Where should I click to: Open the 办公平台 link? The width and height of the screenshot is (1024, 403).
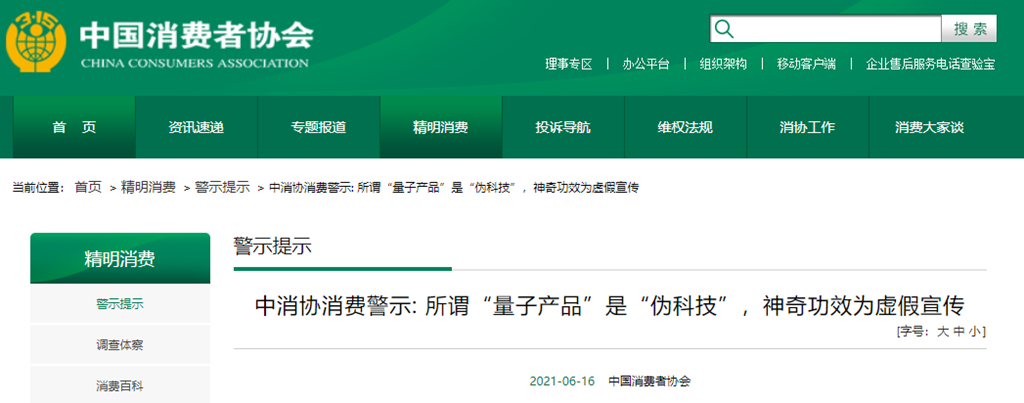tap(645, 64)
